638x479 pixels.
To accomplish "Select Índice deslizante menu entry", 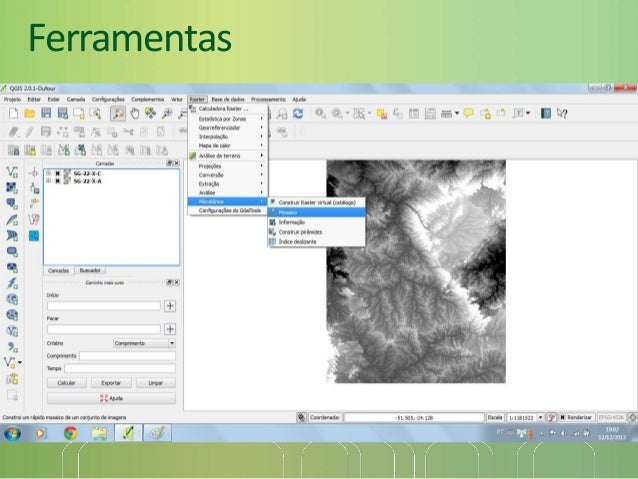I will coord(316,242).
